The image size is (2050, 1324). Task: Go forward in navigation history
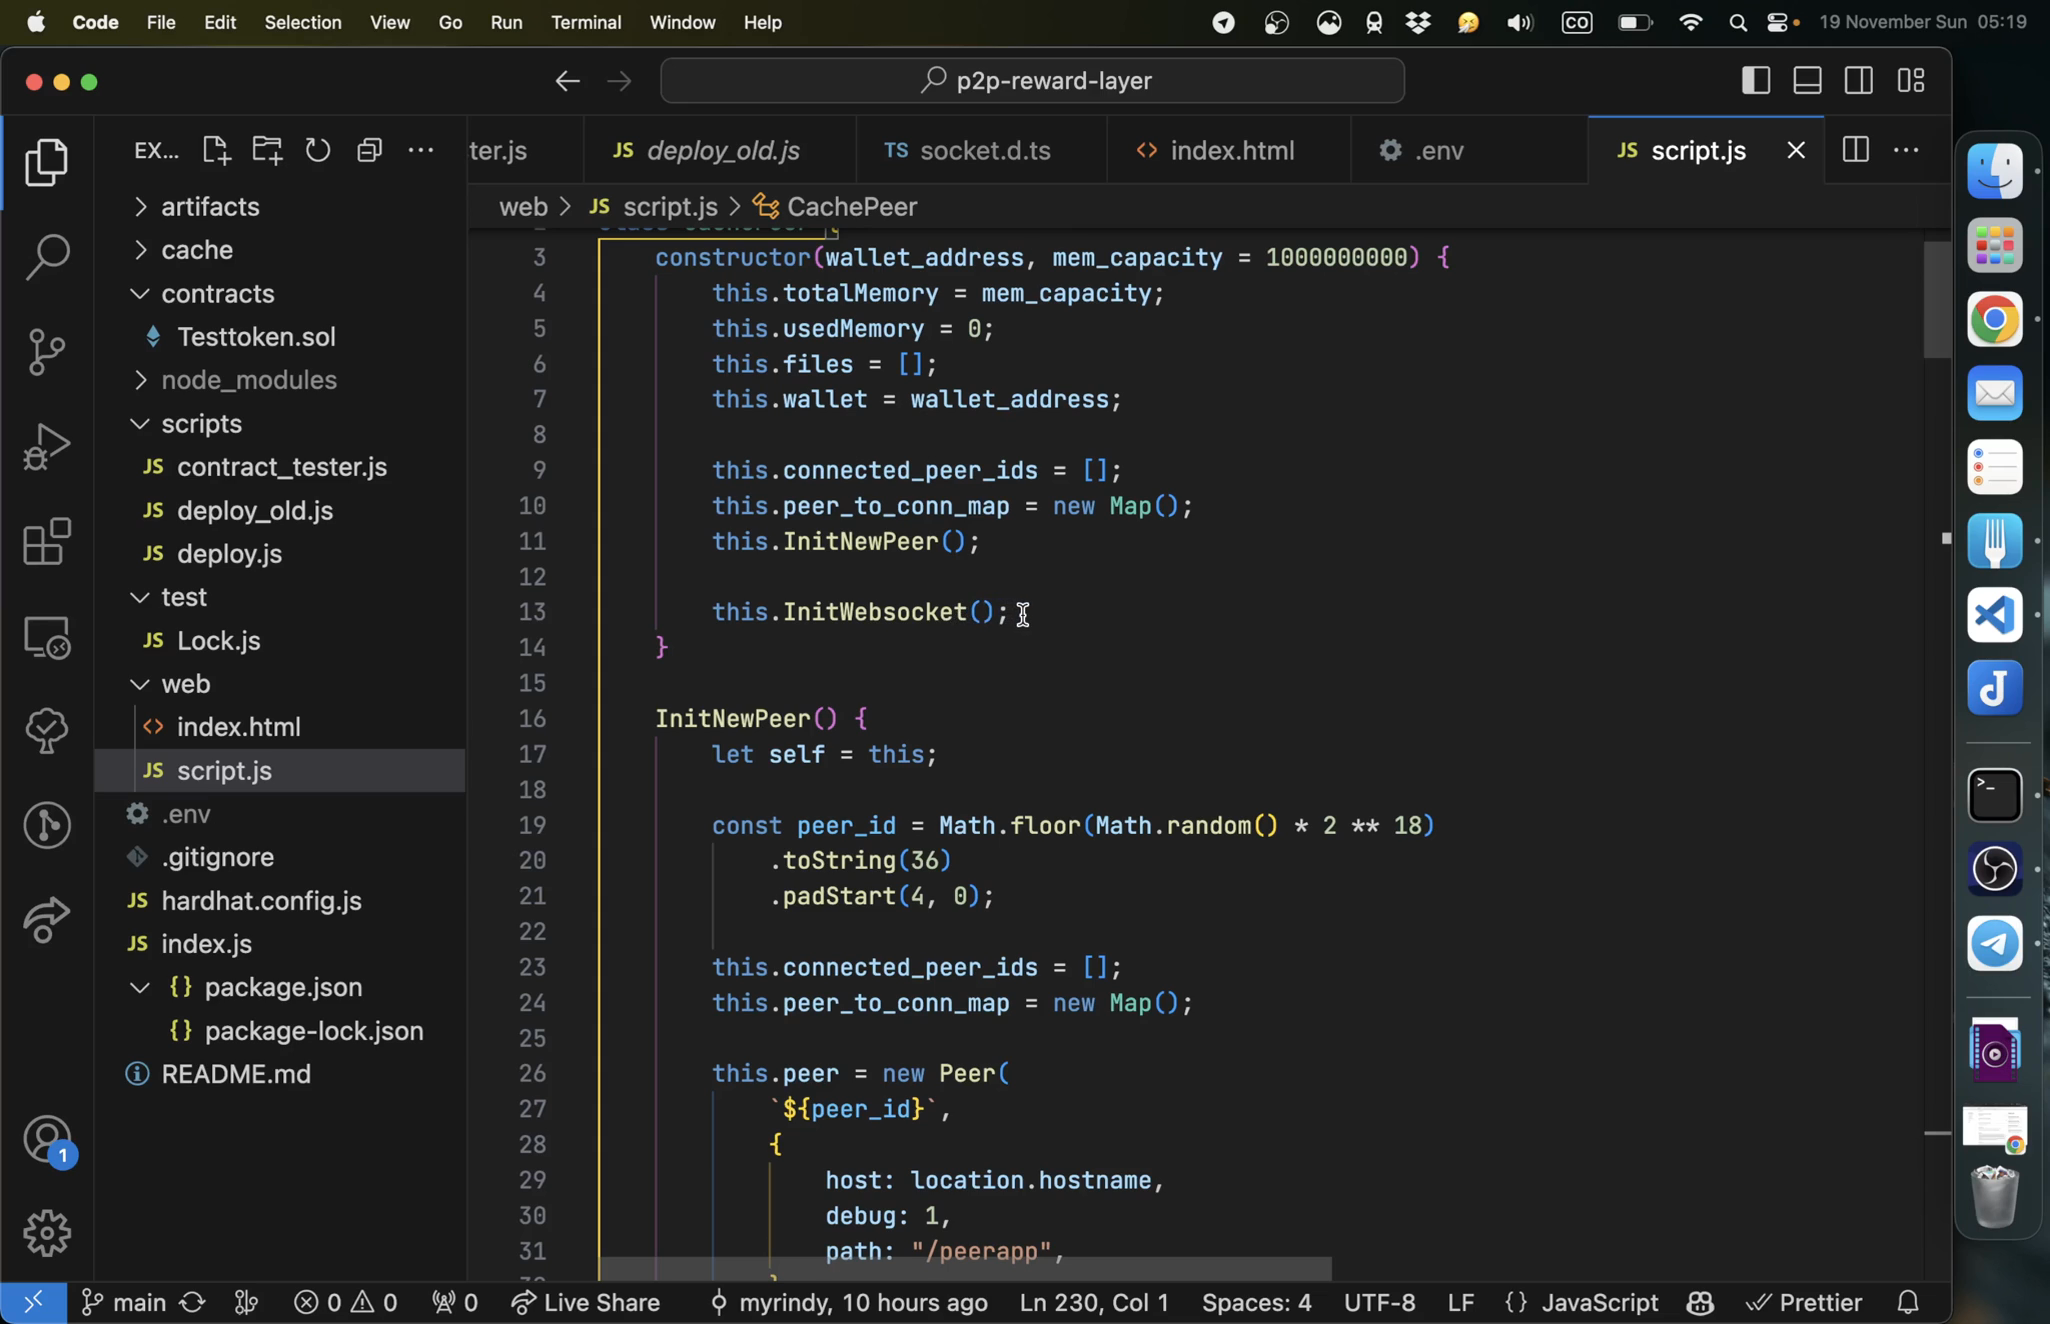click(619, 81)
